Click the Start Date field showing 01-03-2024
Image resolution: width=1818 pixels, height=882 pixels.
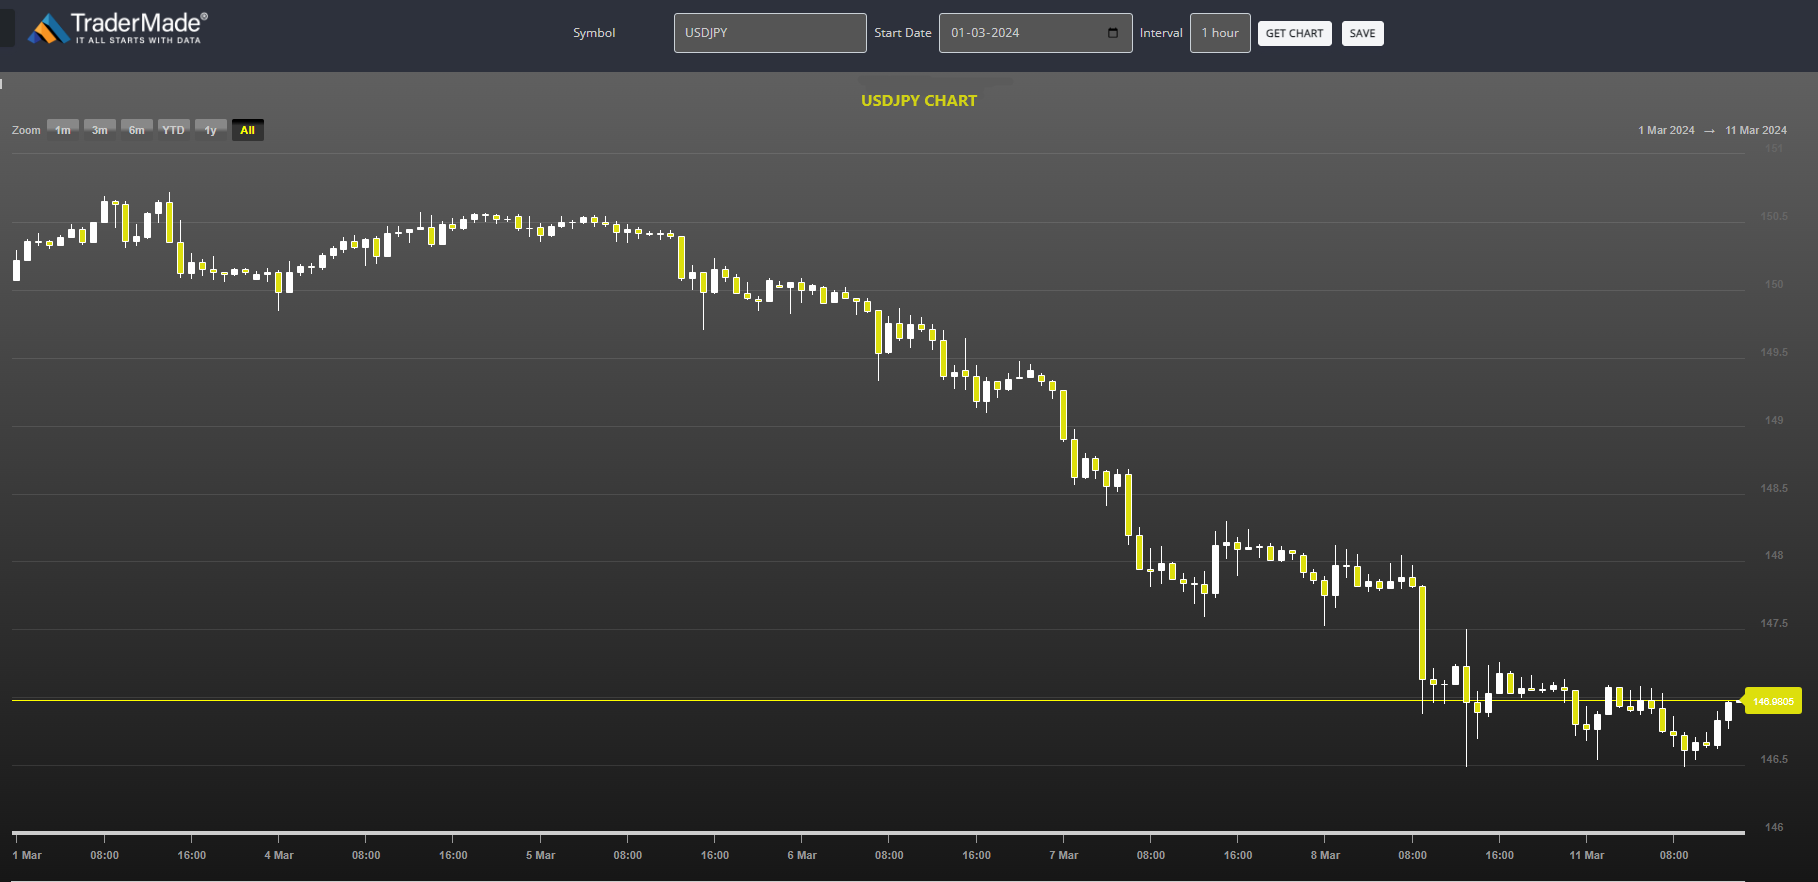[x=1035, y=33]
